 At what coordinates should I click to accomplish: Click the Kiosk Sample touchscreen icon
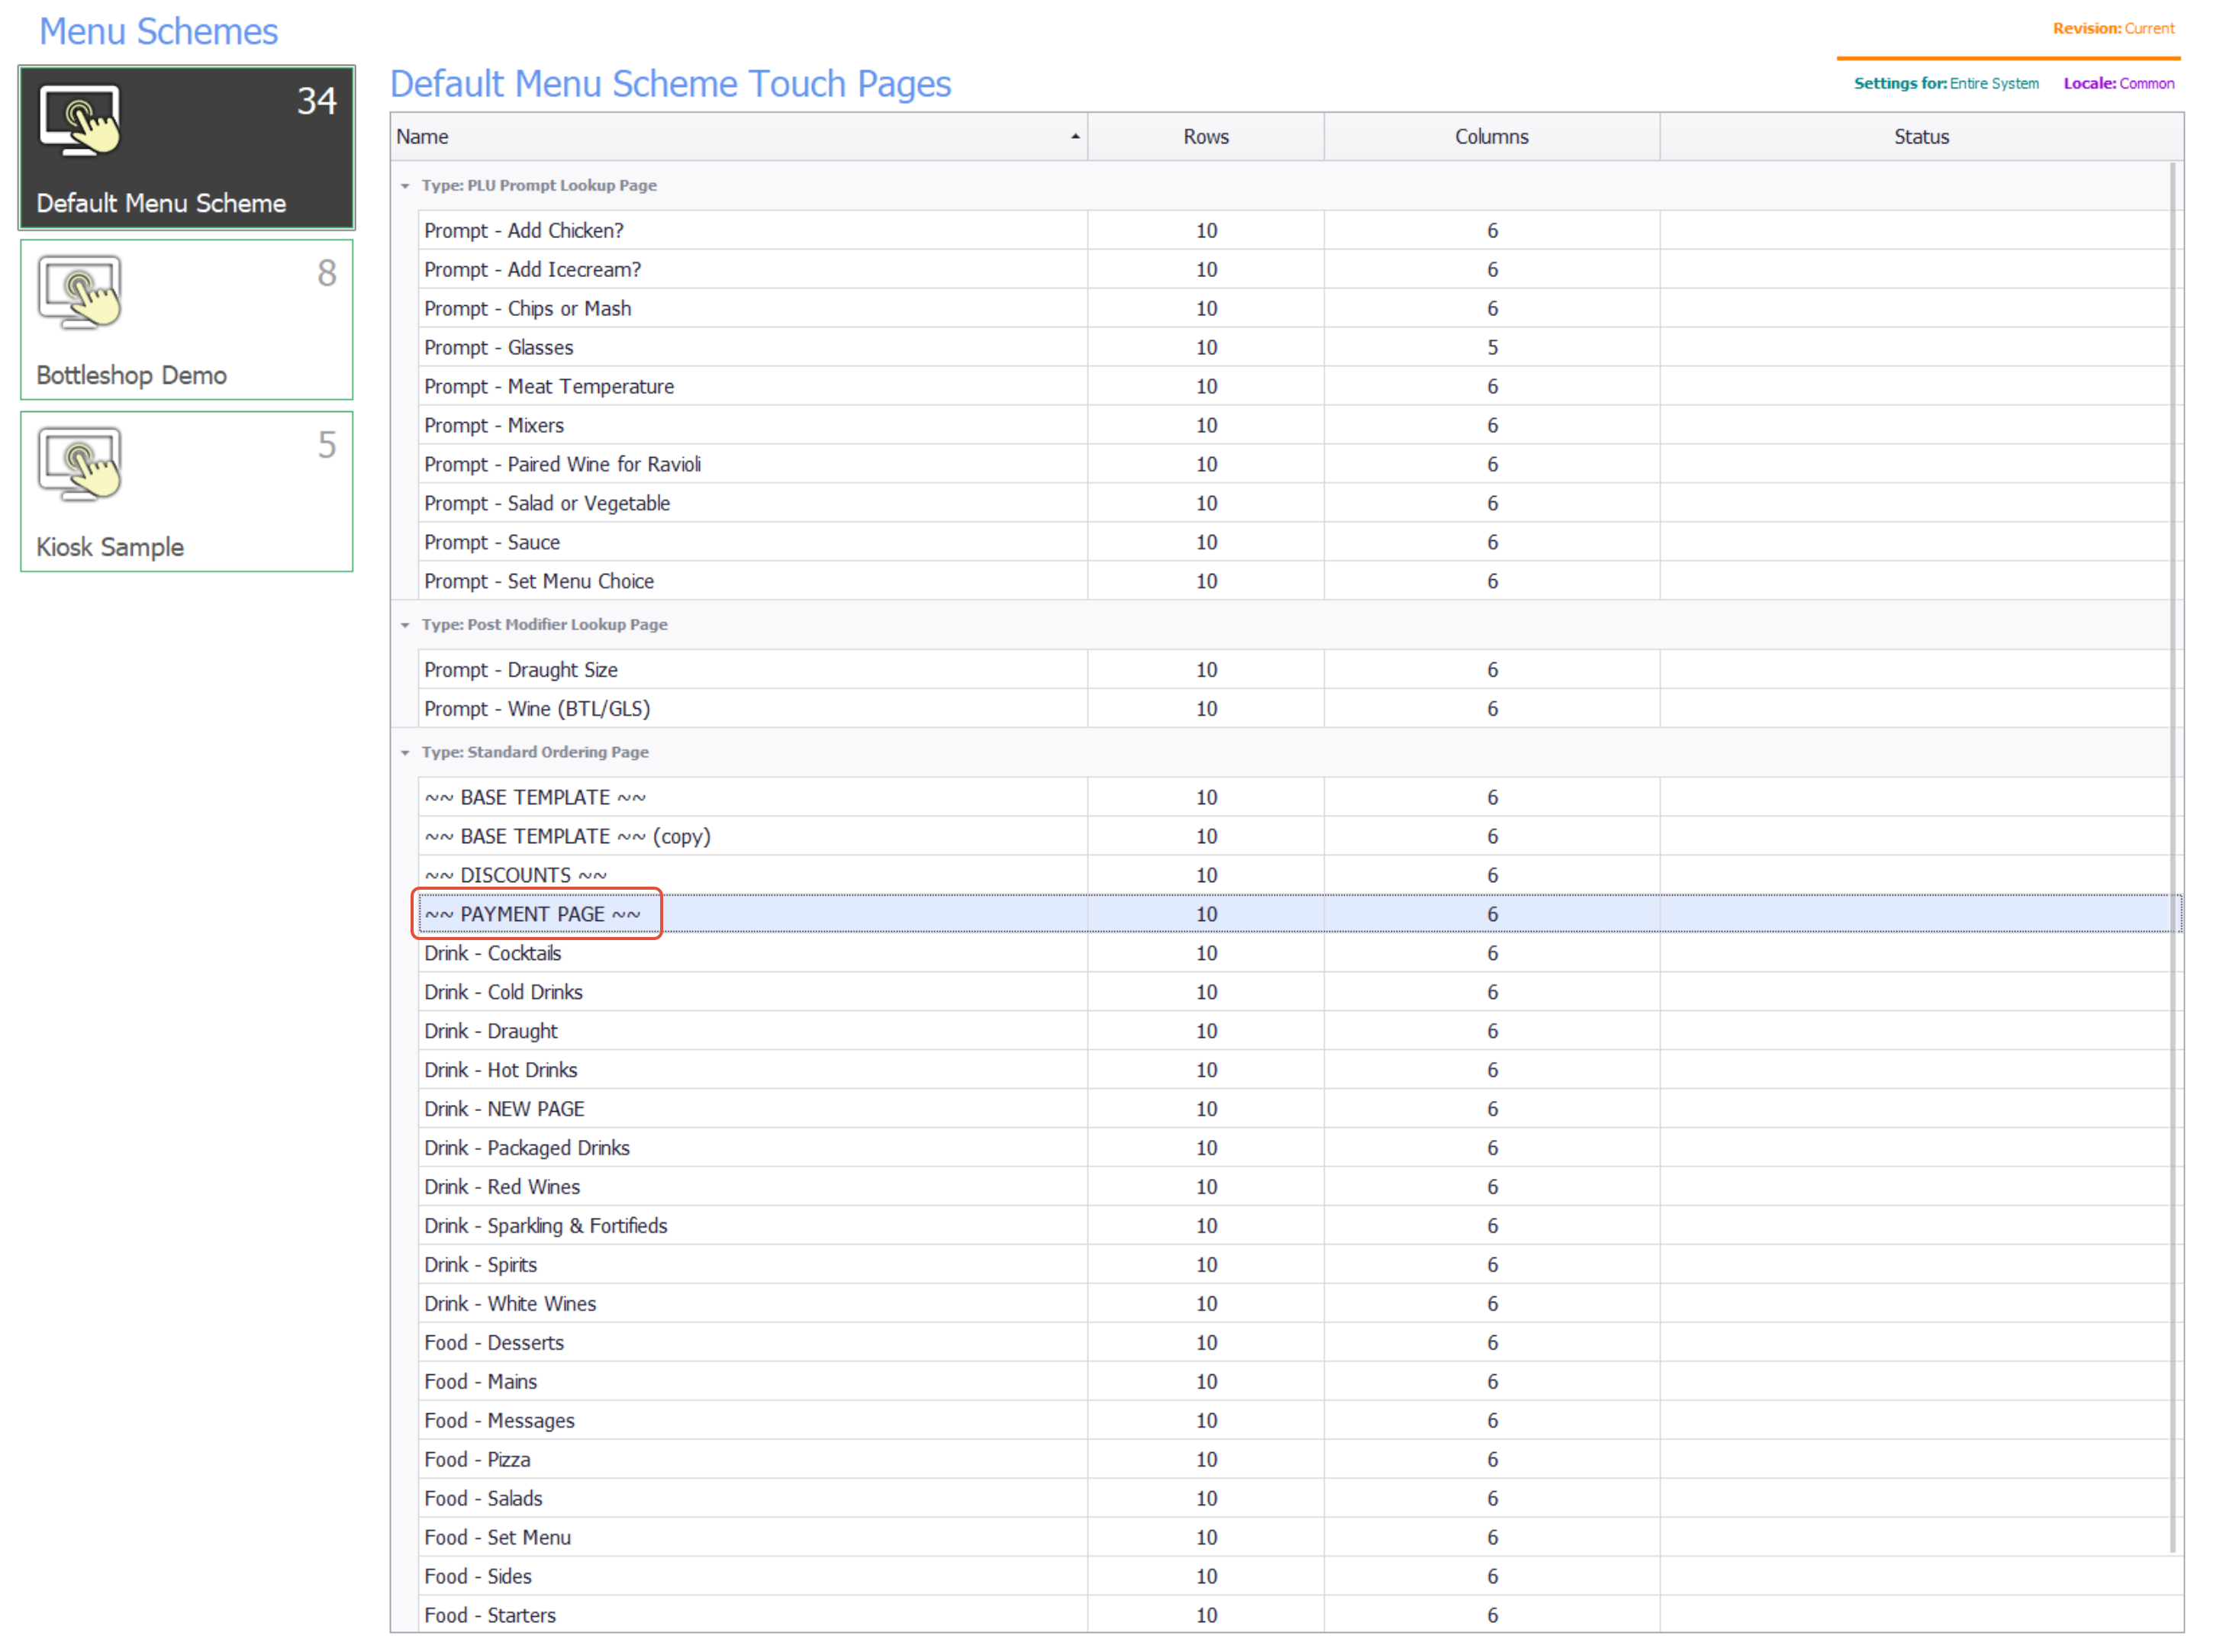(80, 463)
